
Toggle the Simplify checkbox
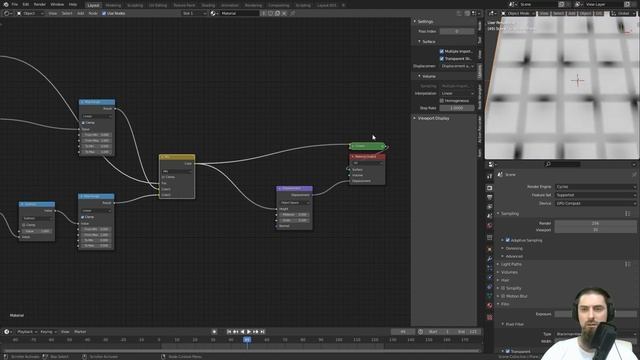[503, 289]
